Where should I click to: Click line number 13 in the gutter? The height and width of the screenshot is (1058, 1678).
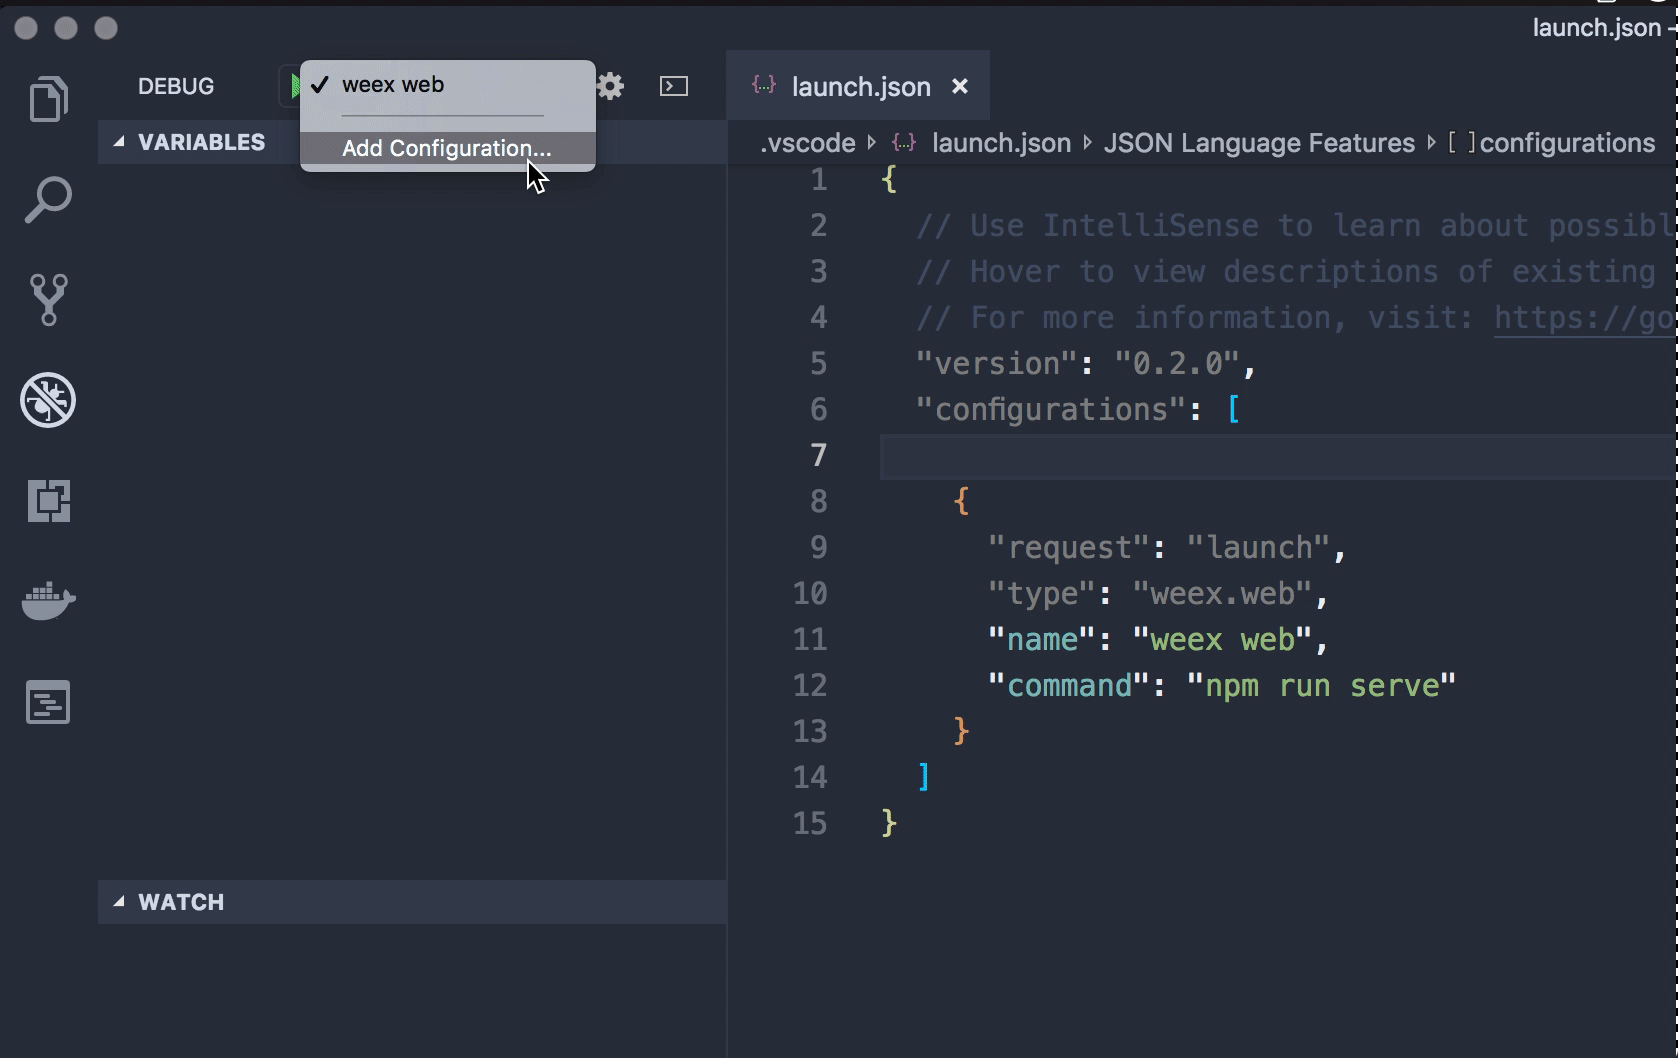pyautogui.click(x=810, y=732)
